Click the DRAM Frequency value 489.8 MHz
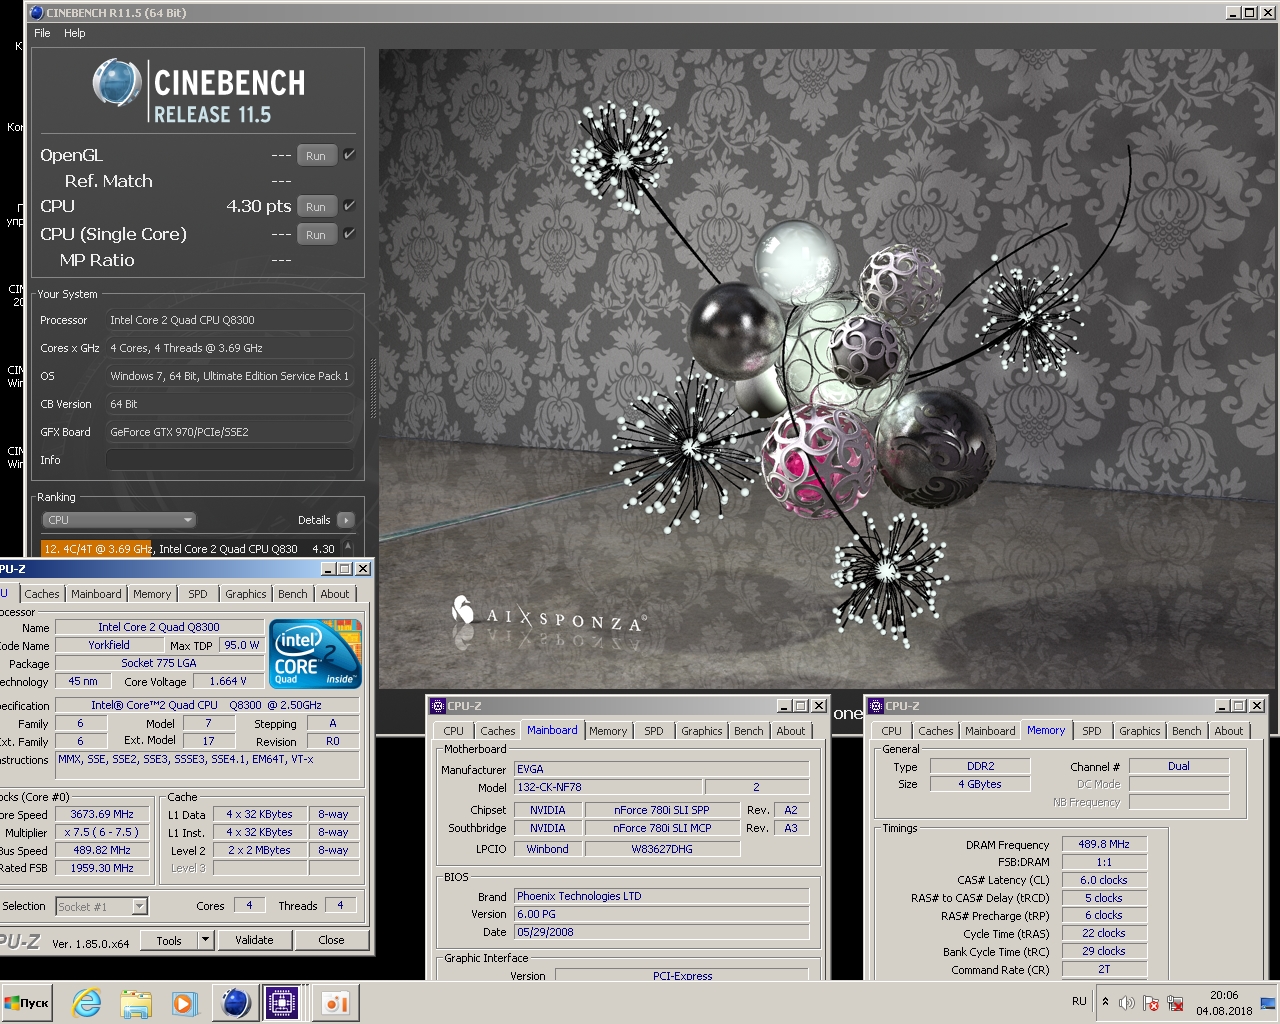This screenshot has height=1024, width=1280. coord(1104,844)
